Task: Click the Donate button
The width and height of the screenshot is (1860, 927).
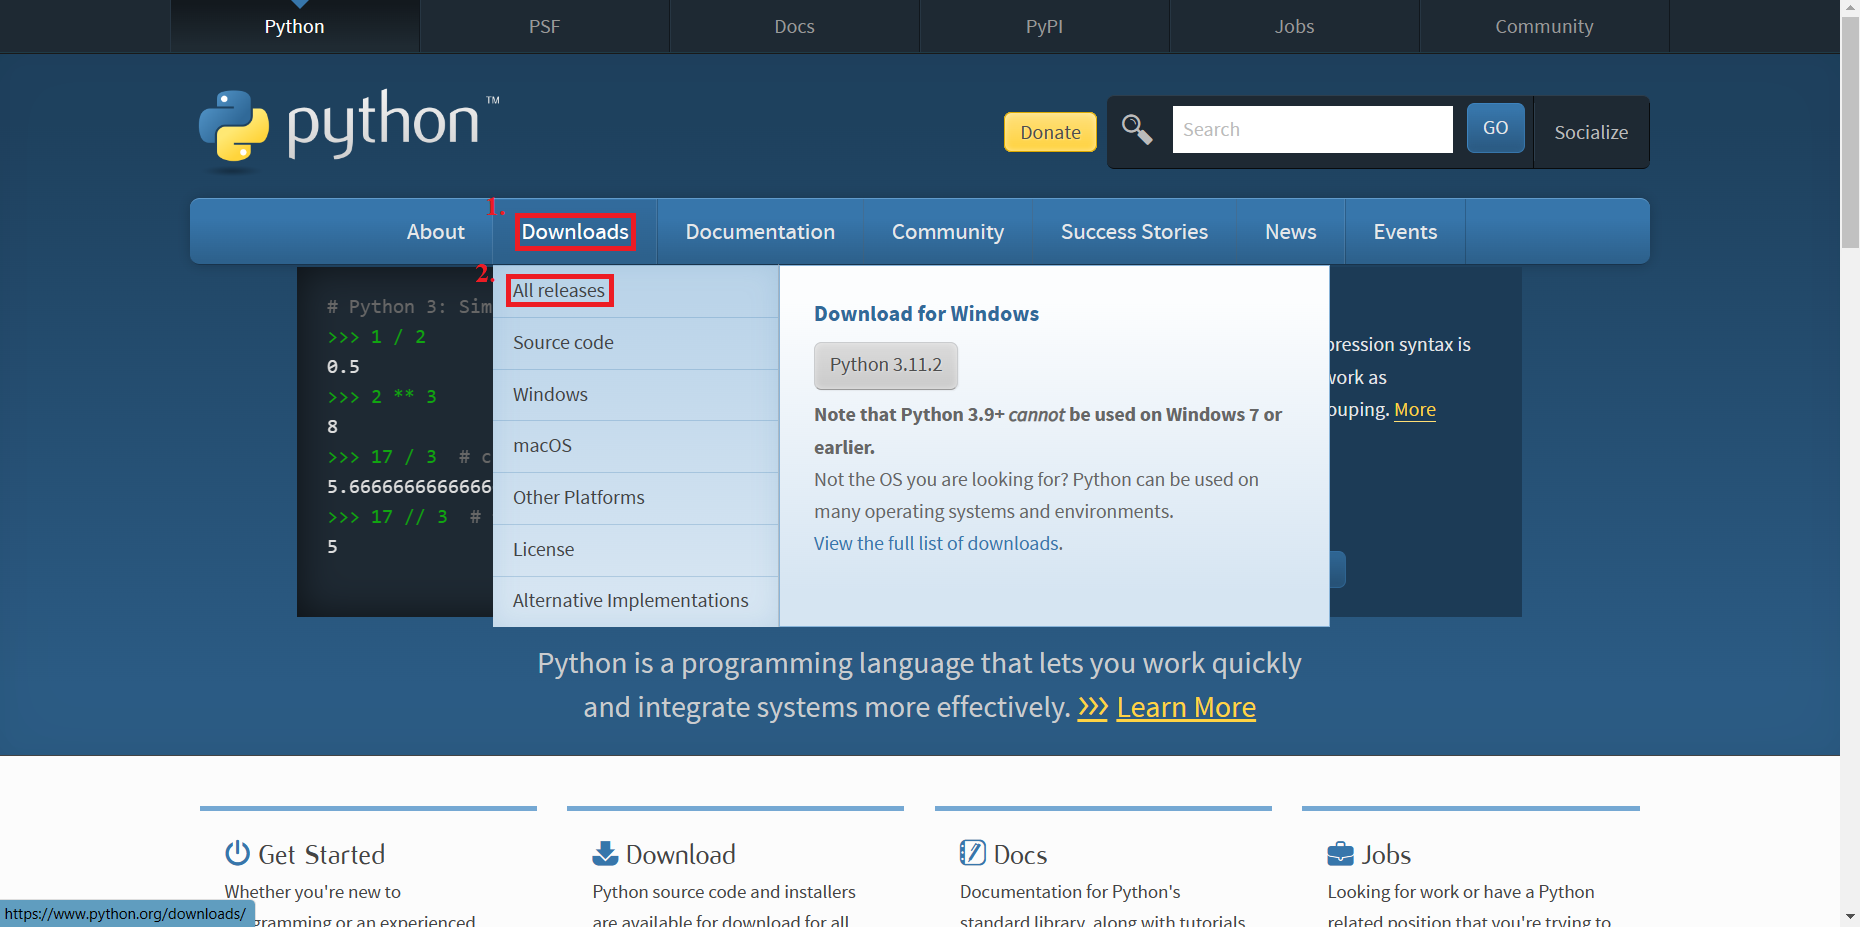Action: coord(1050,132)
